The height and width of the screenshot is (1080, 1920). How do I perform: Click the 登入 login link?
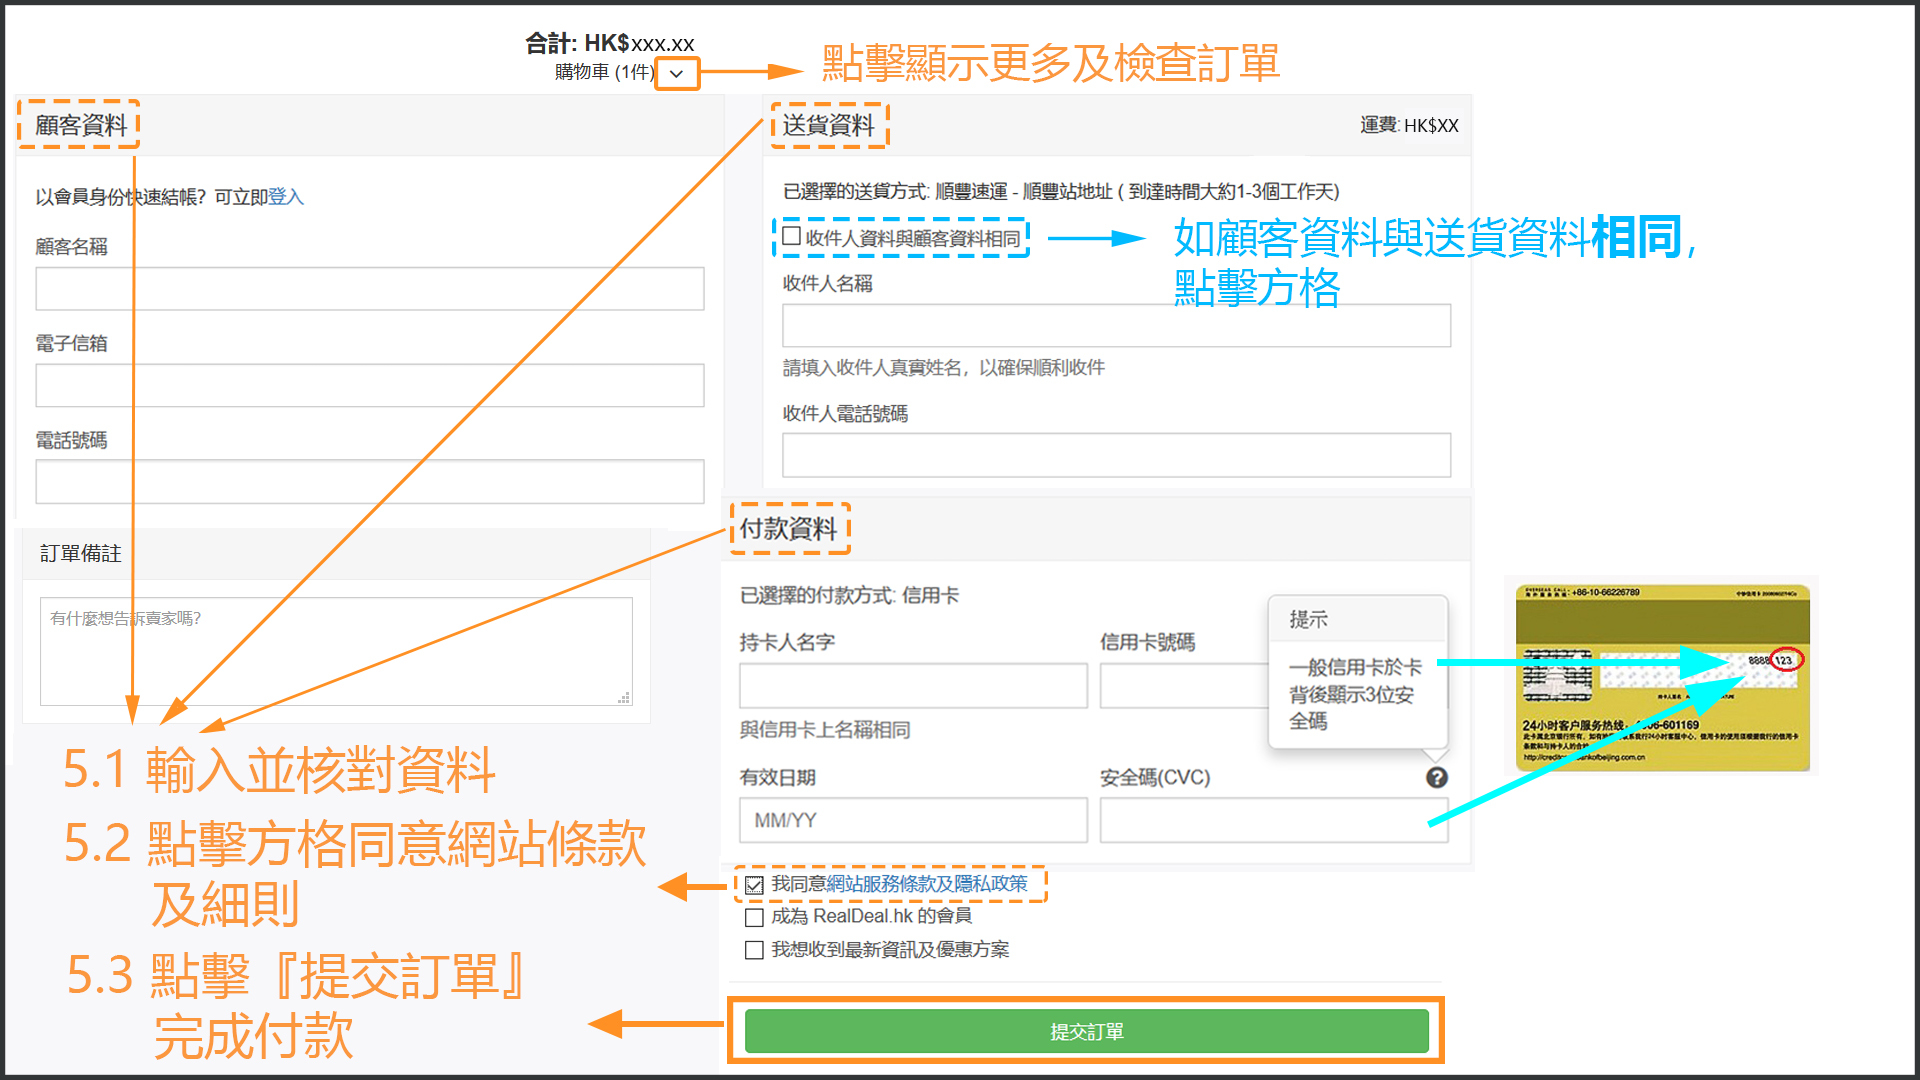(286, 197)
